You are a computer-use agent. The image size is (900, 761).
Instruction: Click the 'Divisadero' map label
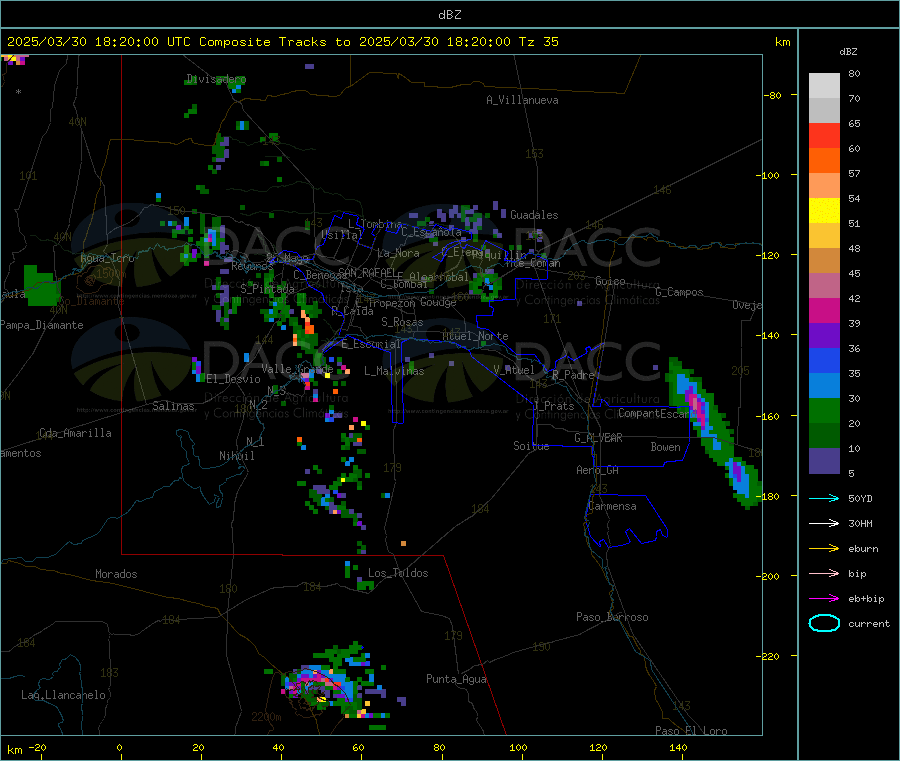pos(216,79)
